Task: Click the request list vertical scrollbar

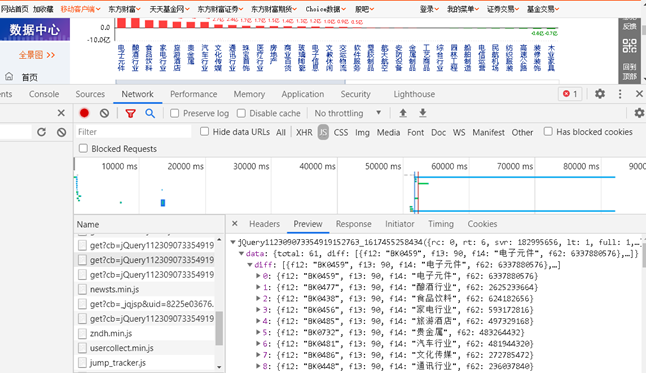Action: (x=219, y=328)
